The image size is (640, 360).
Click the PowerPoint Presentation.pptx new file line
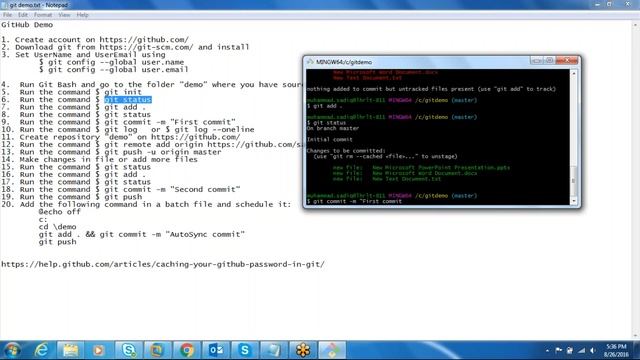coord(421,167)
